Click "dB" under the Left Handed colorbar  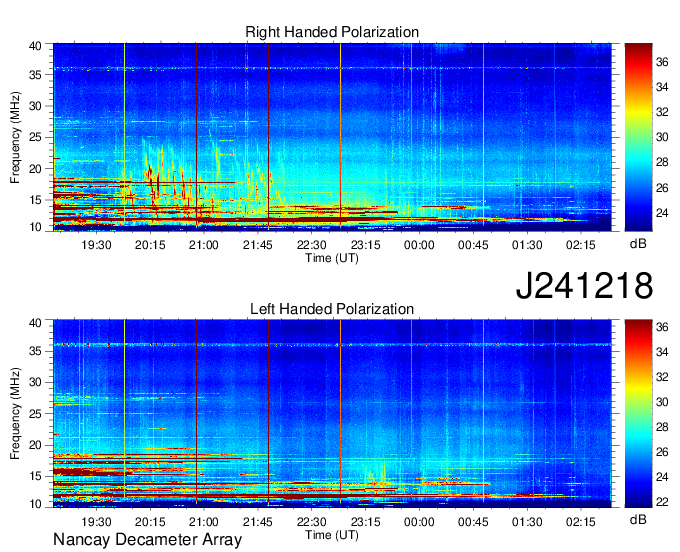point(638,519)
